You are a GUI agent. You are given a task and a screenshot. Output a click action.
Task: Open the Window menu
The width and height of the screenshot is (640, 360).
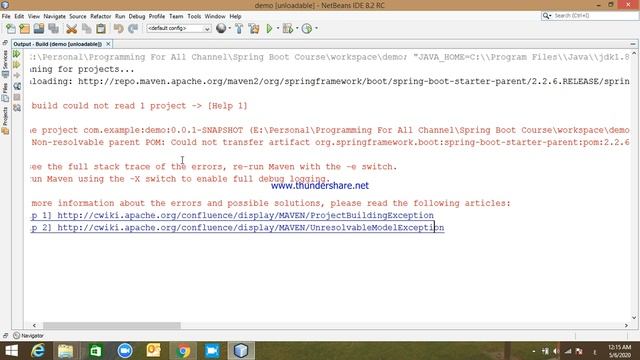click(215, 16)
